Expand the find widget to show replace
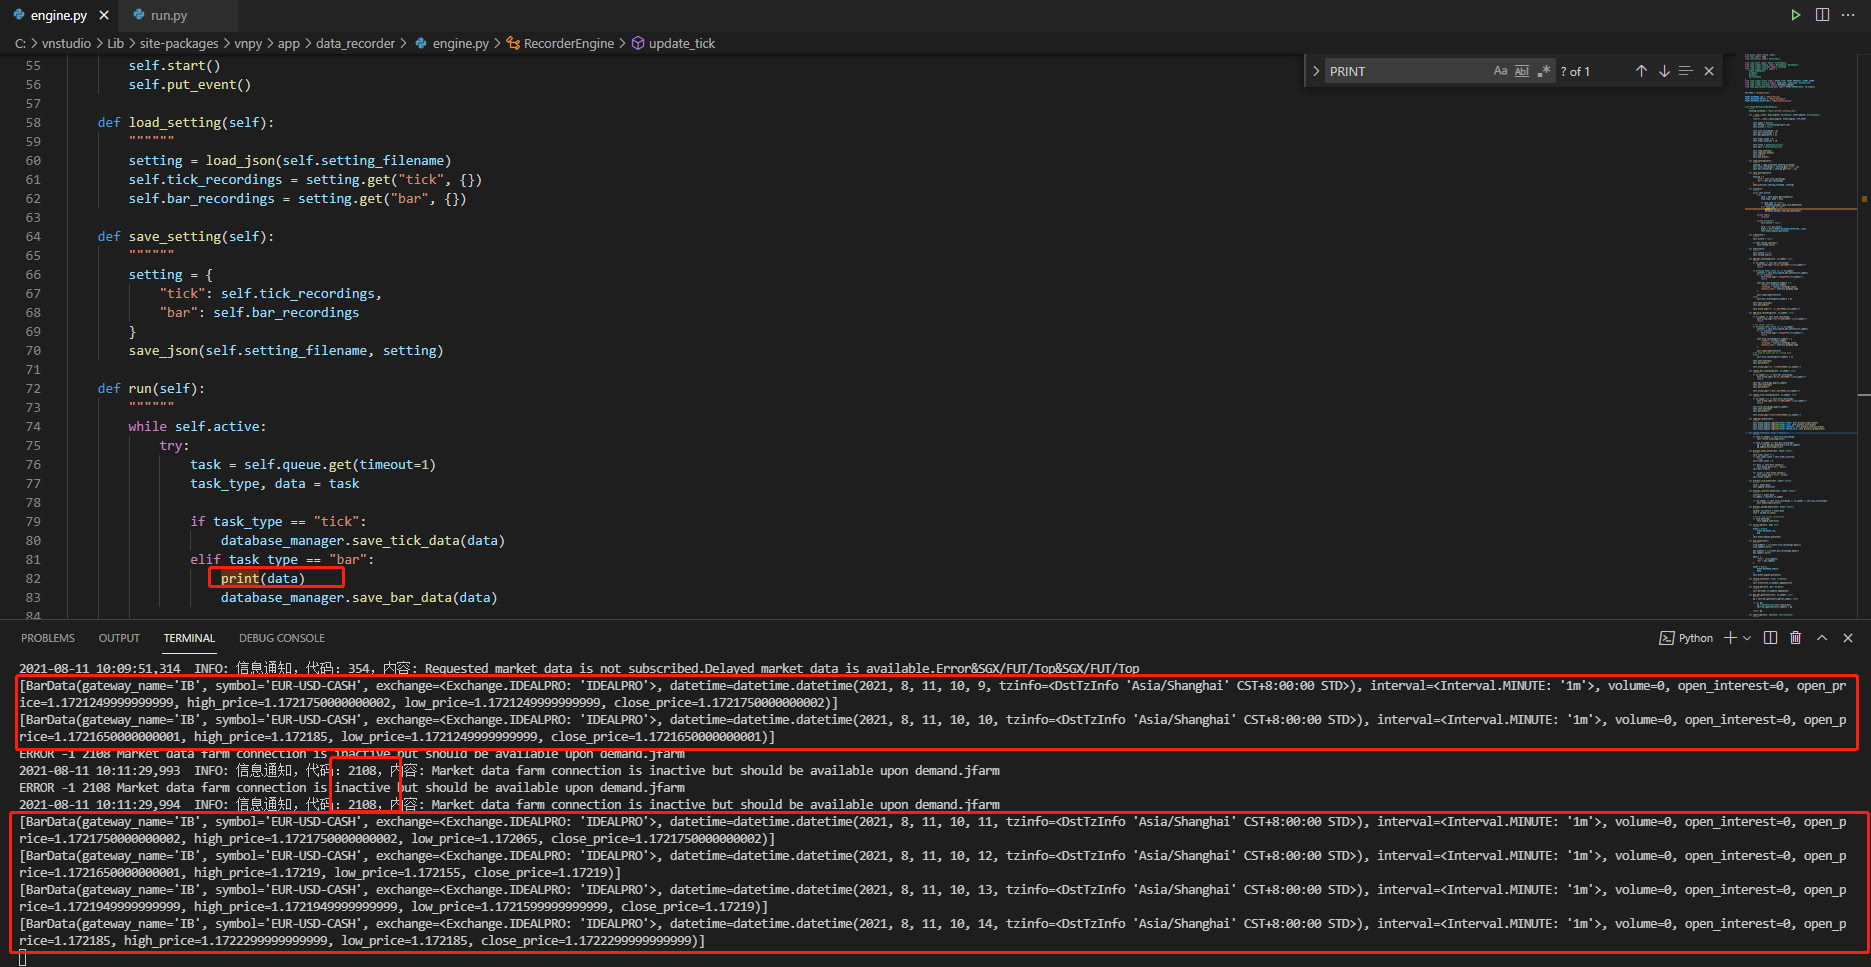 point(1316,70)
